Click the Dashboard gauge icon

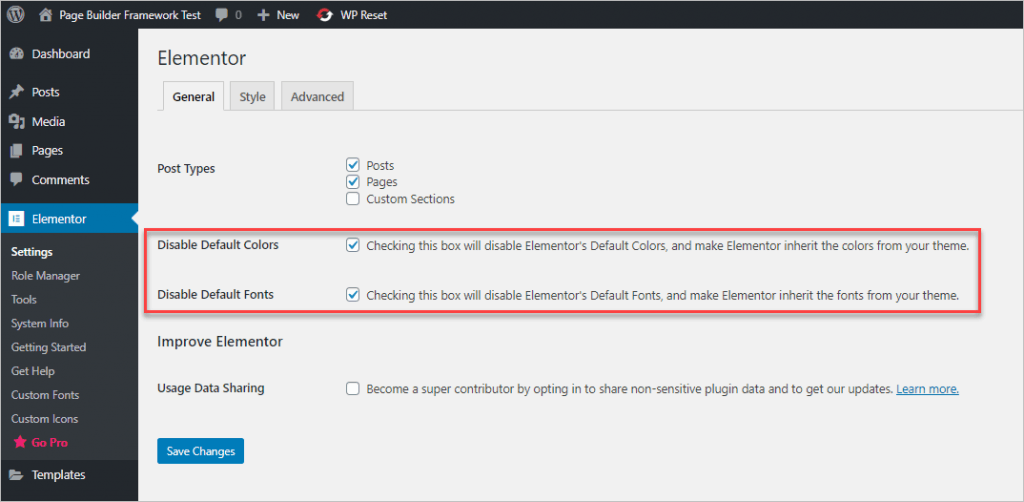pos(16,54)
